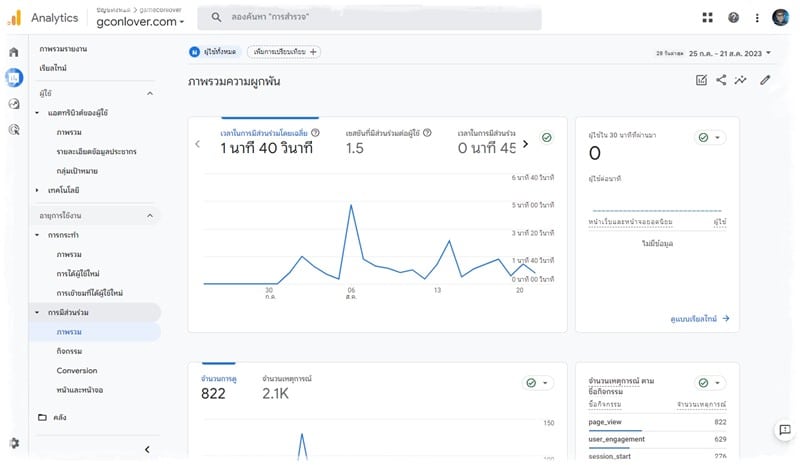Screen dimensions: 800x465
Task: Collapse the การกระทำ tree group
Action: click(37, 235)
